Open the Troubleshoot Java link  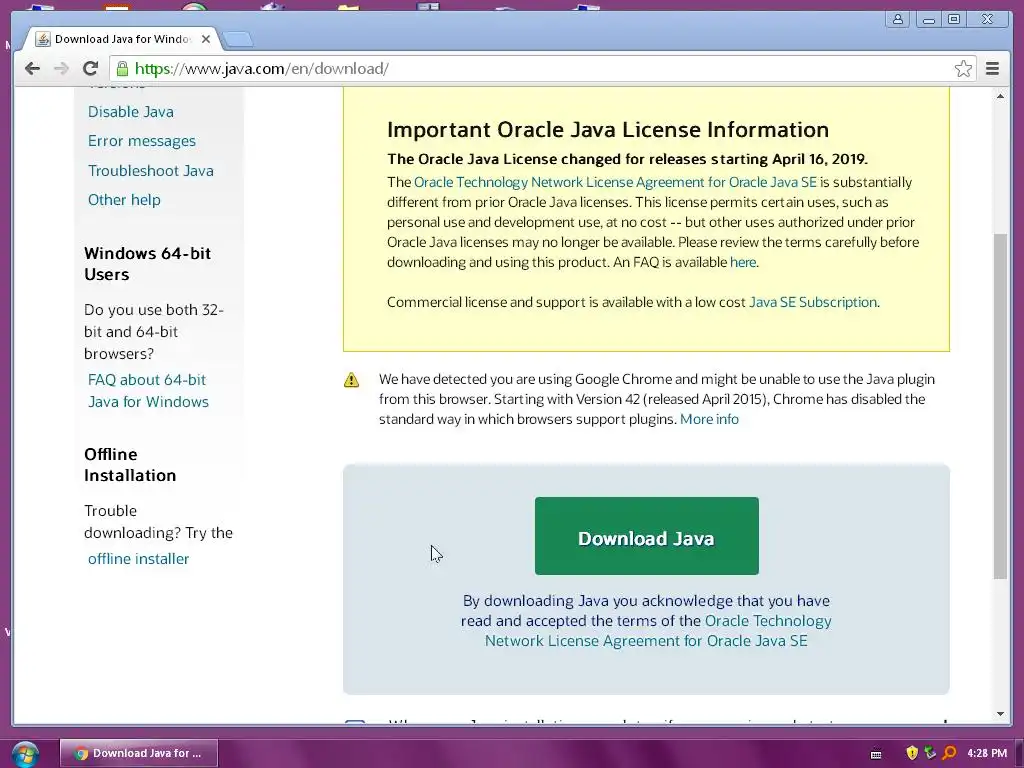[x=151, y=170]
